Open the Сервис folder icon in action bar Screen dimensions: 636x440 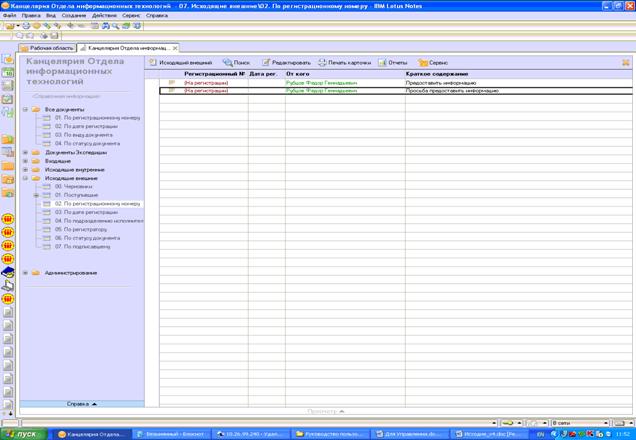coord(423,62)
